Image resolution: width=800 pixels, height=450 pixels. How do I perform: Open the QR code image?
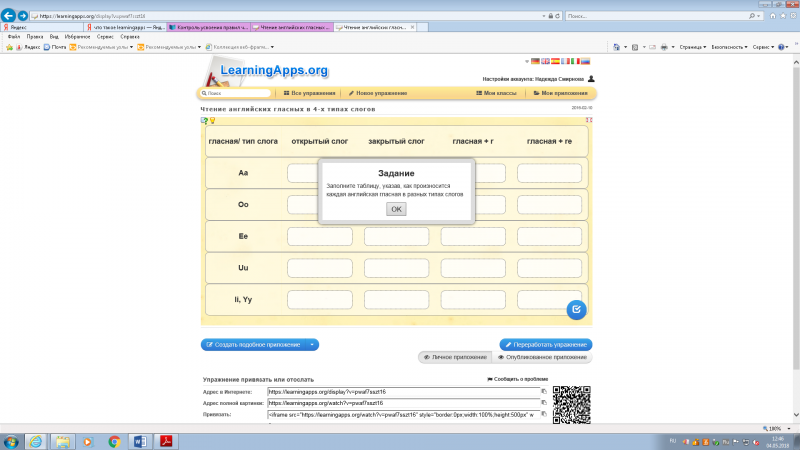571,405
